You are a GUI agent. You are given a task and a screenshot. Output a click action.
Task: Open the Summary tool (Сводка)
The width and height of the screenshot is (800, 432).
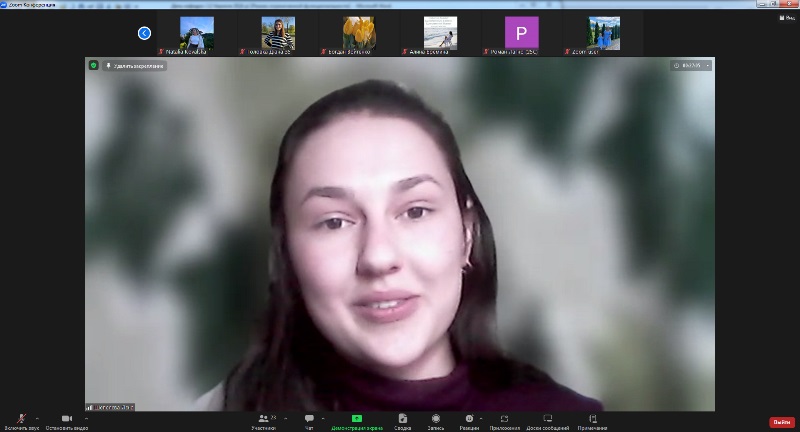coord(403,422)
